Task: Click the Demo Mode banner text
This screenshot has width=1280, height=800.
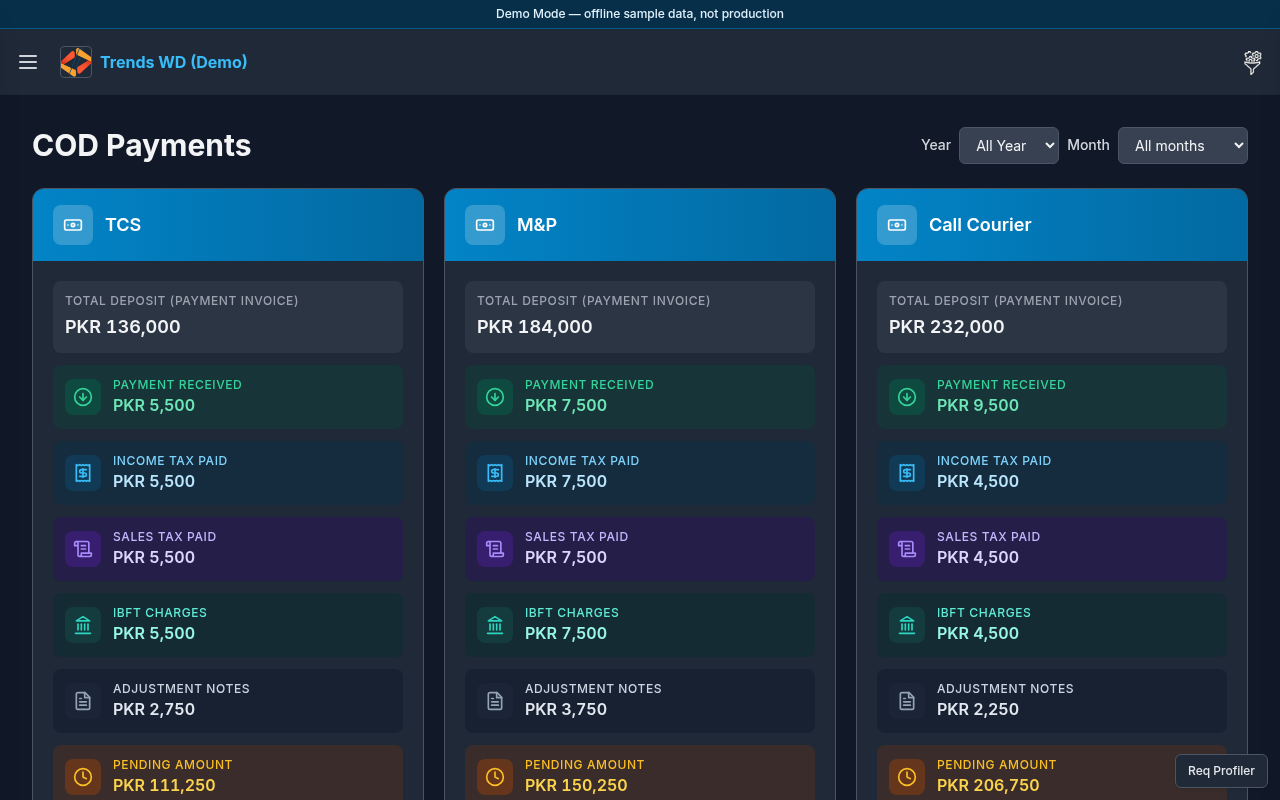Action: pyautogui.click(x=640, y=14)
